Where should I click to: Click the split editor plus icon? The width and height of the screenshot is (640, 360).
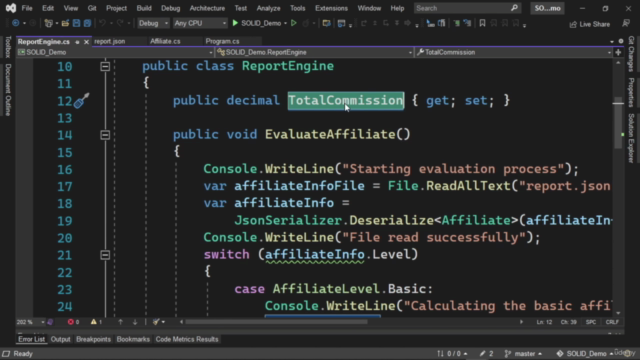(x=618, y=52)
